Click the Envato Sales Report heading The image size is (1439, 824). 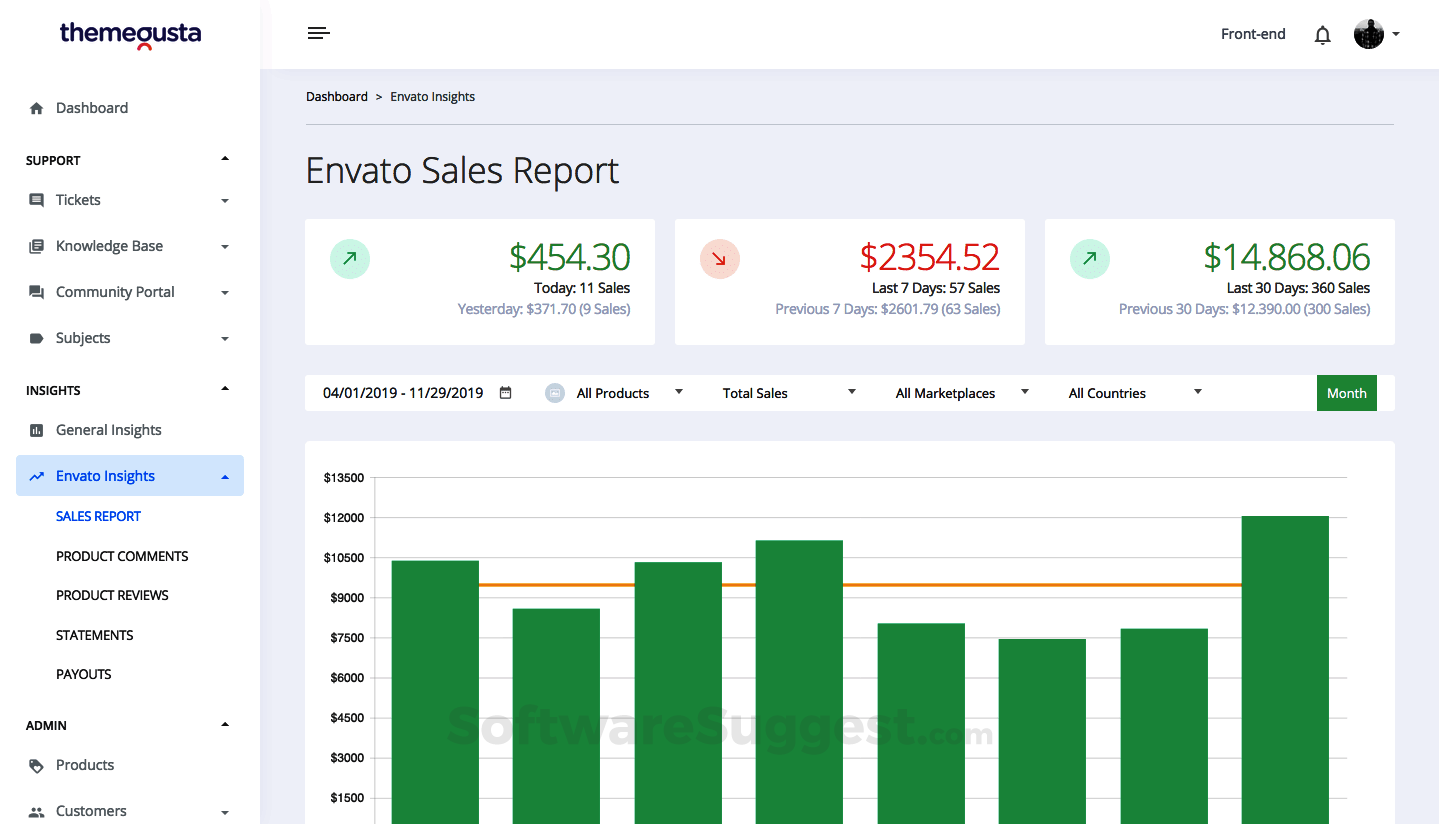462,171
